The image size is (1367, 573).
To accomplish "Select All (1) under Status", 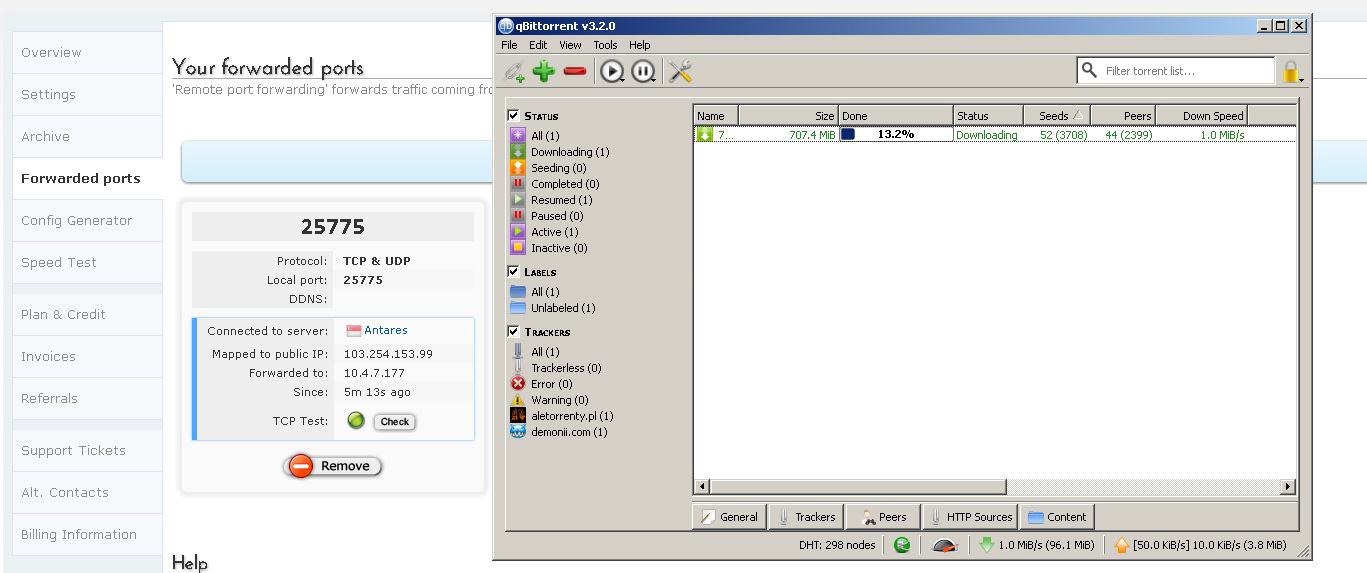I will click(x=545, y=136).
